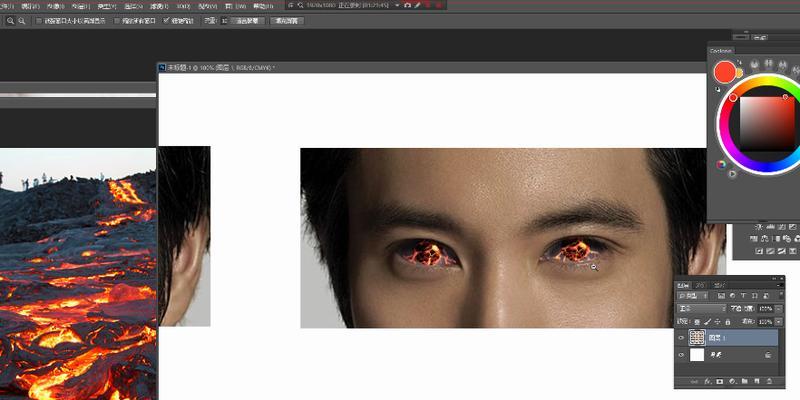Click the shape layer filter icon

coord(755,296)
